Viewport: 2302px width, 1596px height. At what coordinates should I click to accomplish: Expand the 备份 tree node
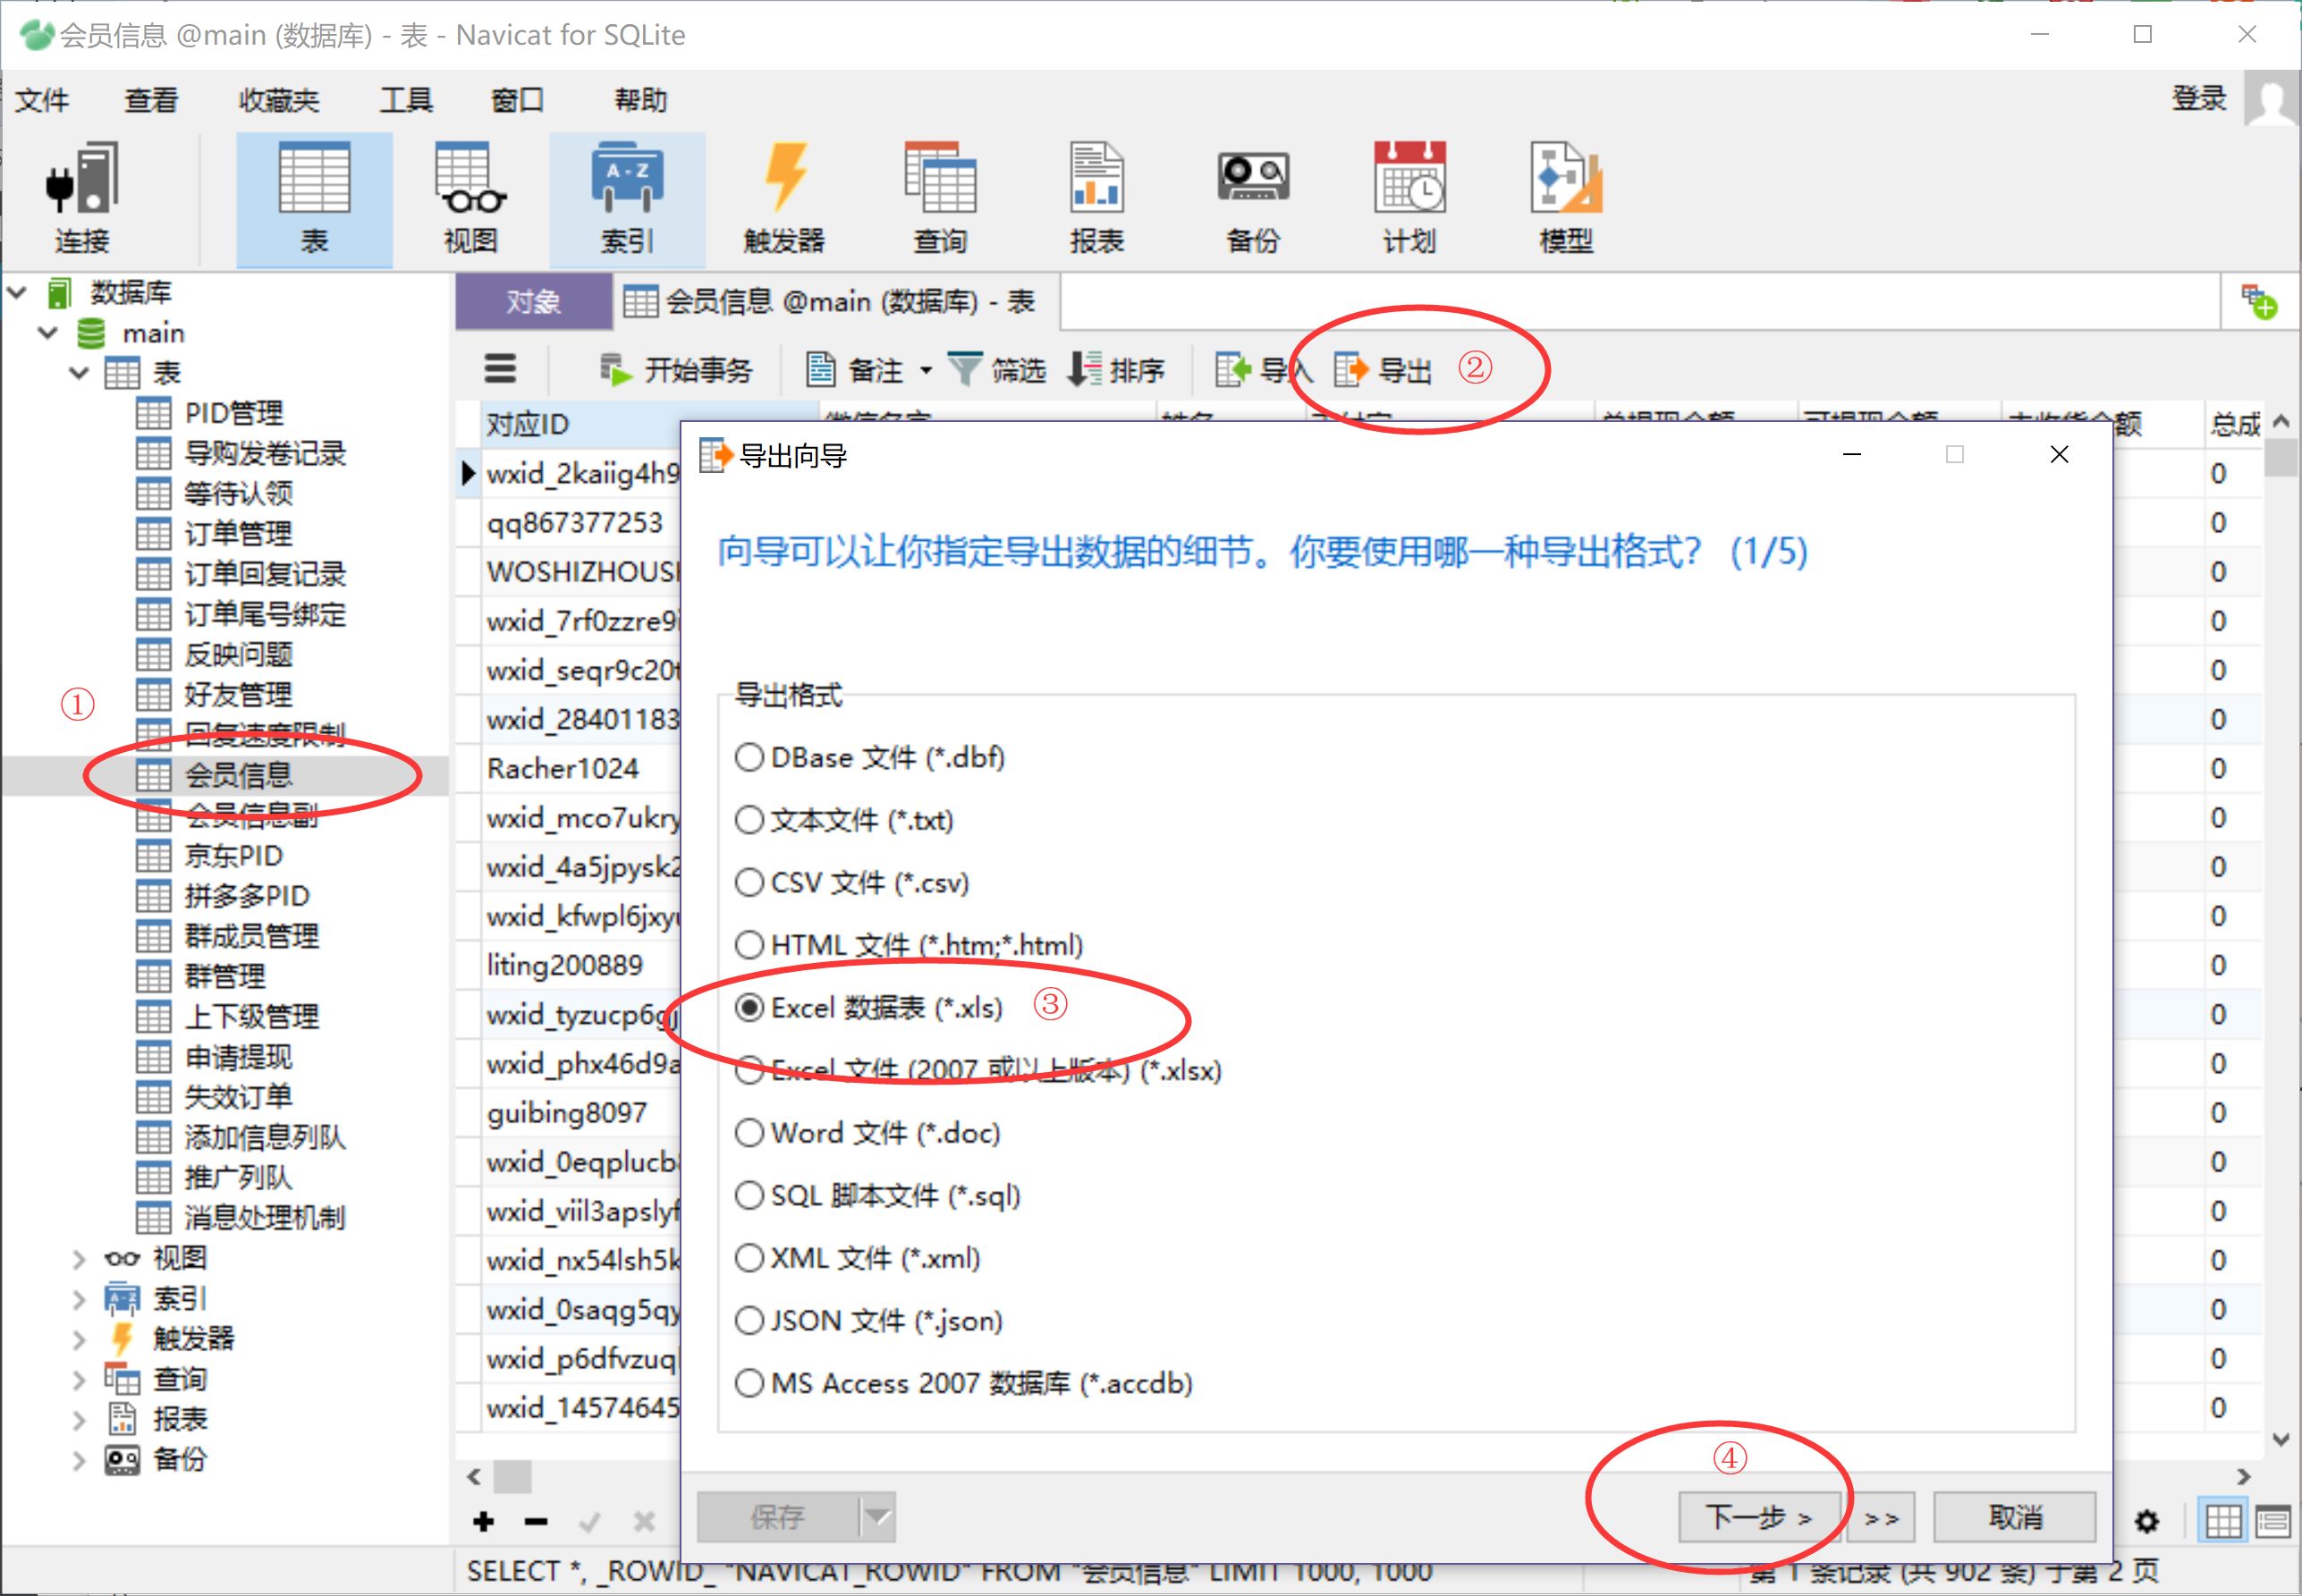point(79,1460)
